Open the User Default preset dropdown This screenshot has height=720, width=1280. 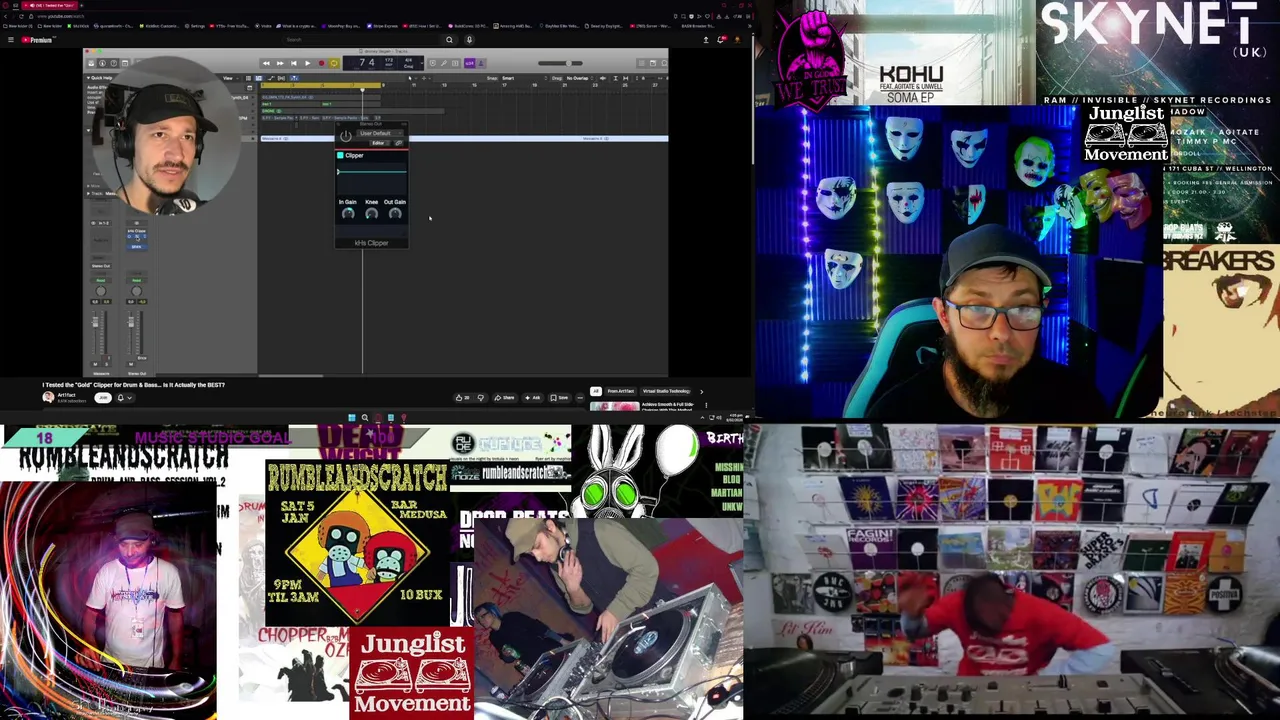point(380,133)
